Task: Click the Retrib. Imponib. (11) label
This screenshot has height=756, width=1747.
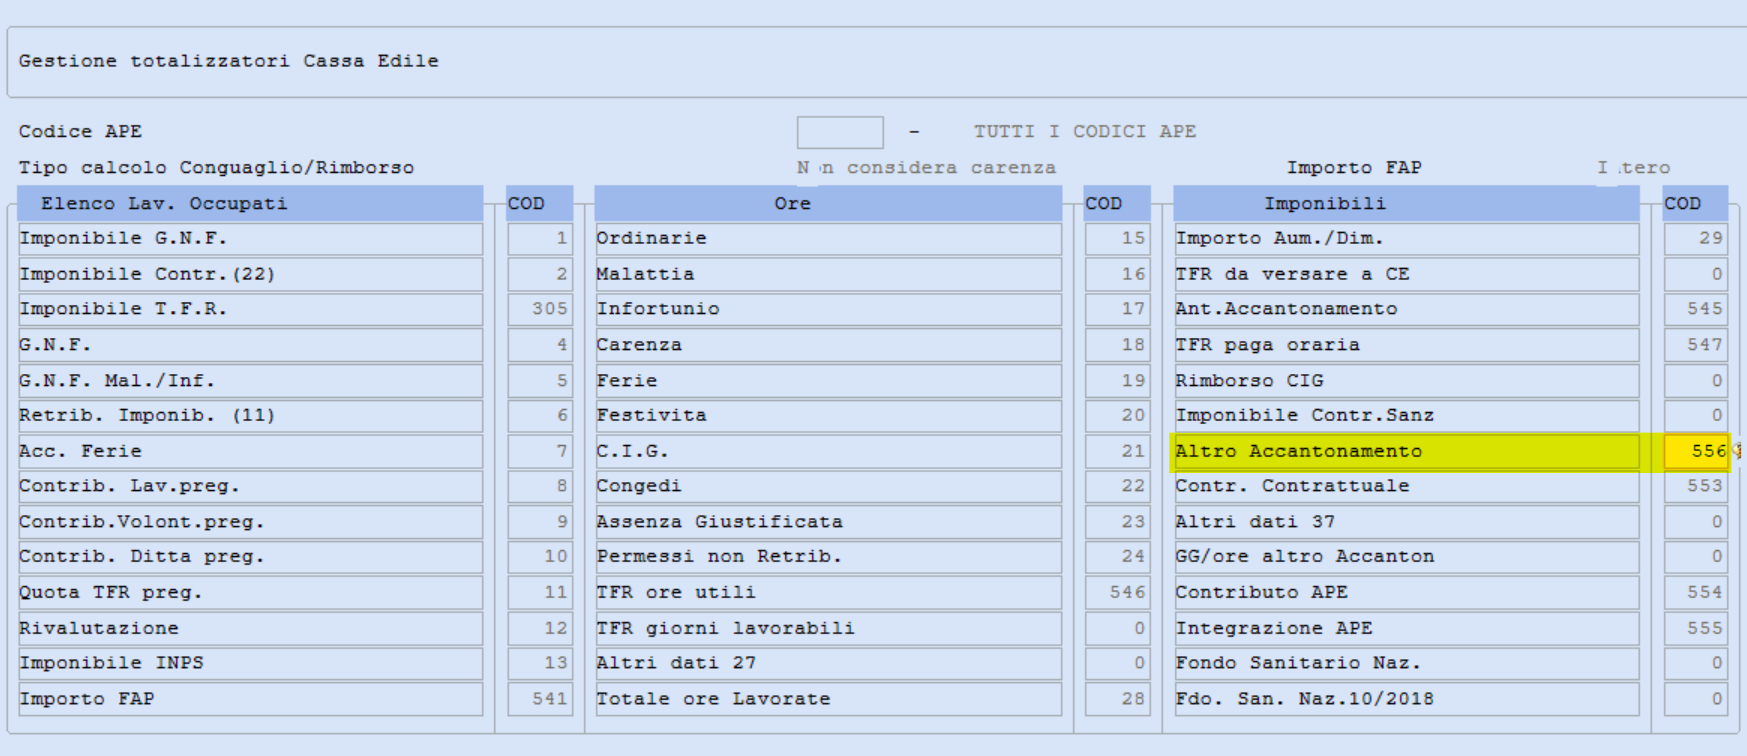Action: (x=250, y=415)
